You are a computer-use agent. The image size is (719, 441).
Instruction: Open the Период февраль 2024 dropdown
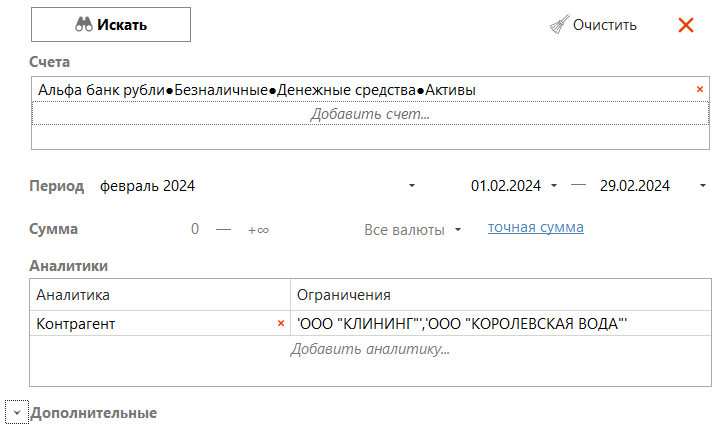[x=411, y=186]
